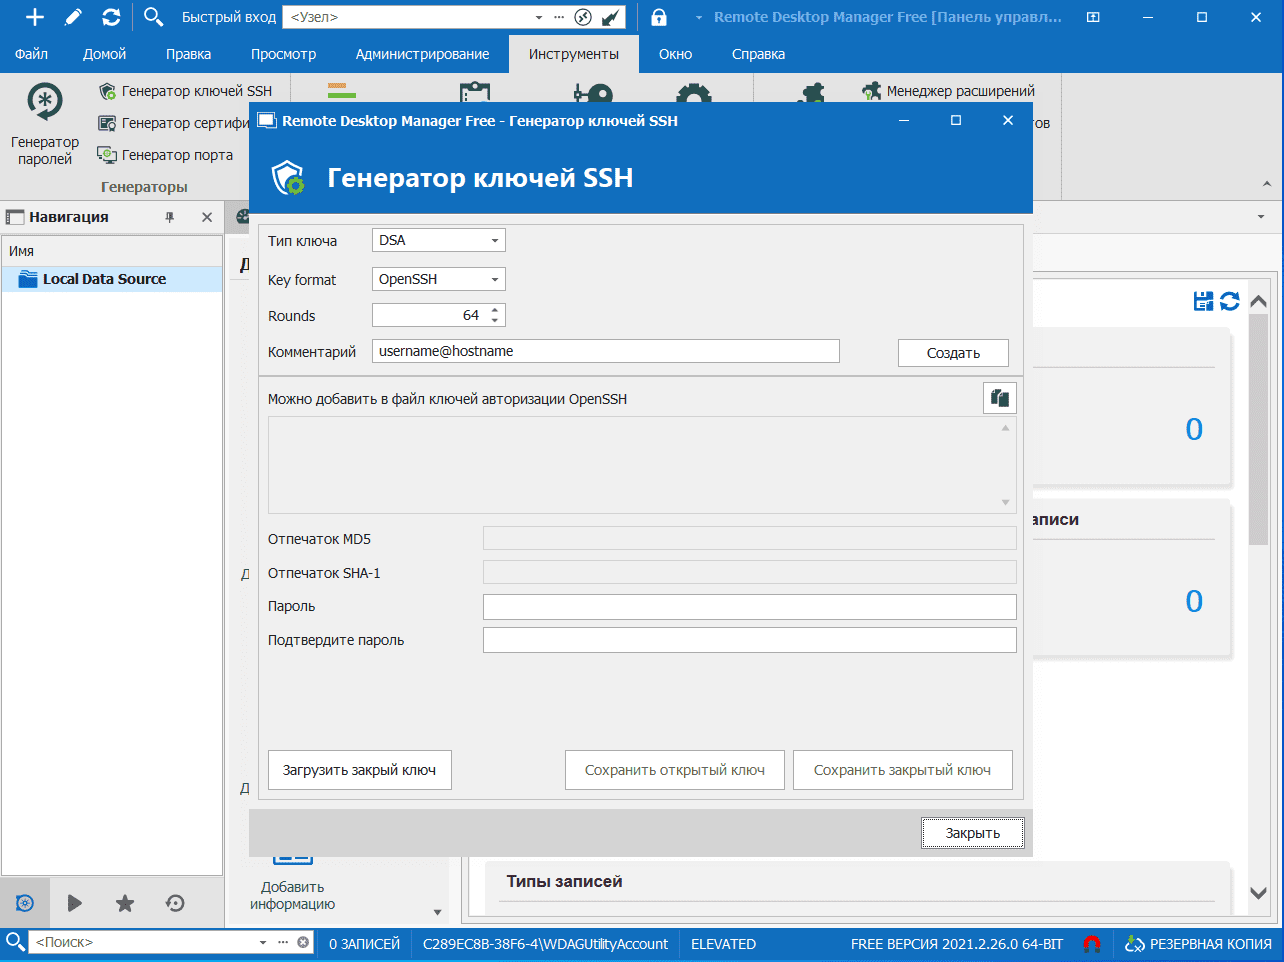The height and width of the screenshot is (962, 1284).
Task: Click Сохранить закрытый ключ button
Action: pos(903,770)
